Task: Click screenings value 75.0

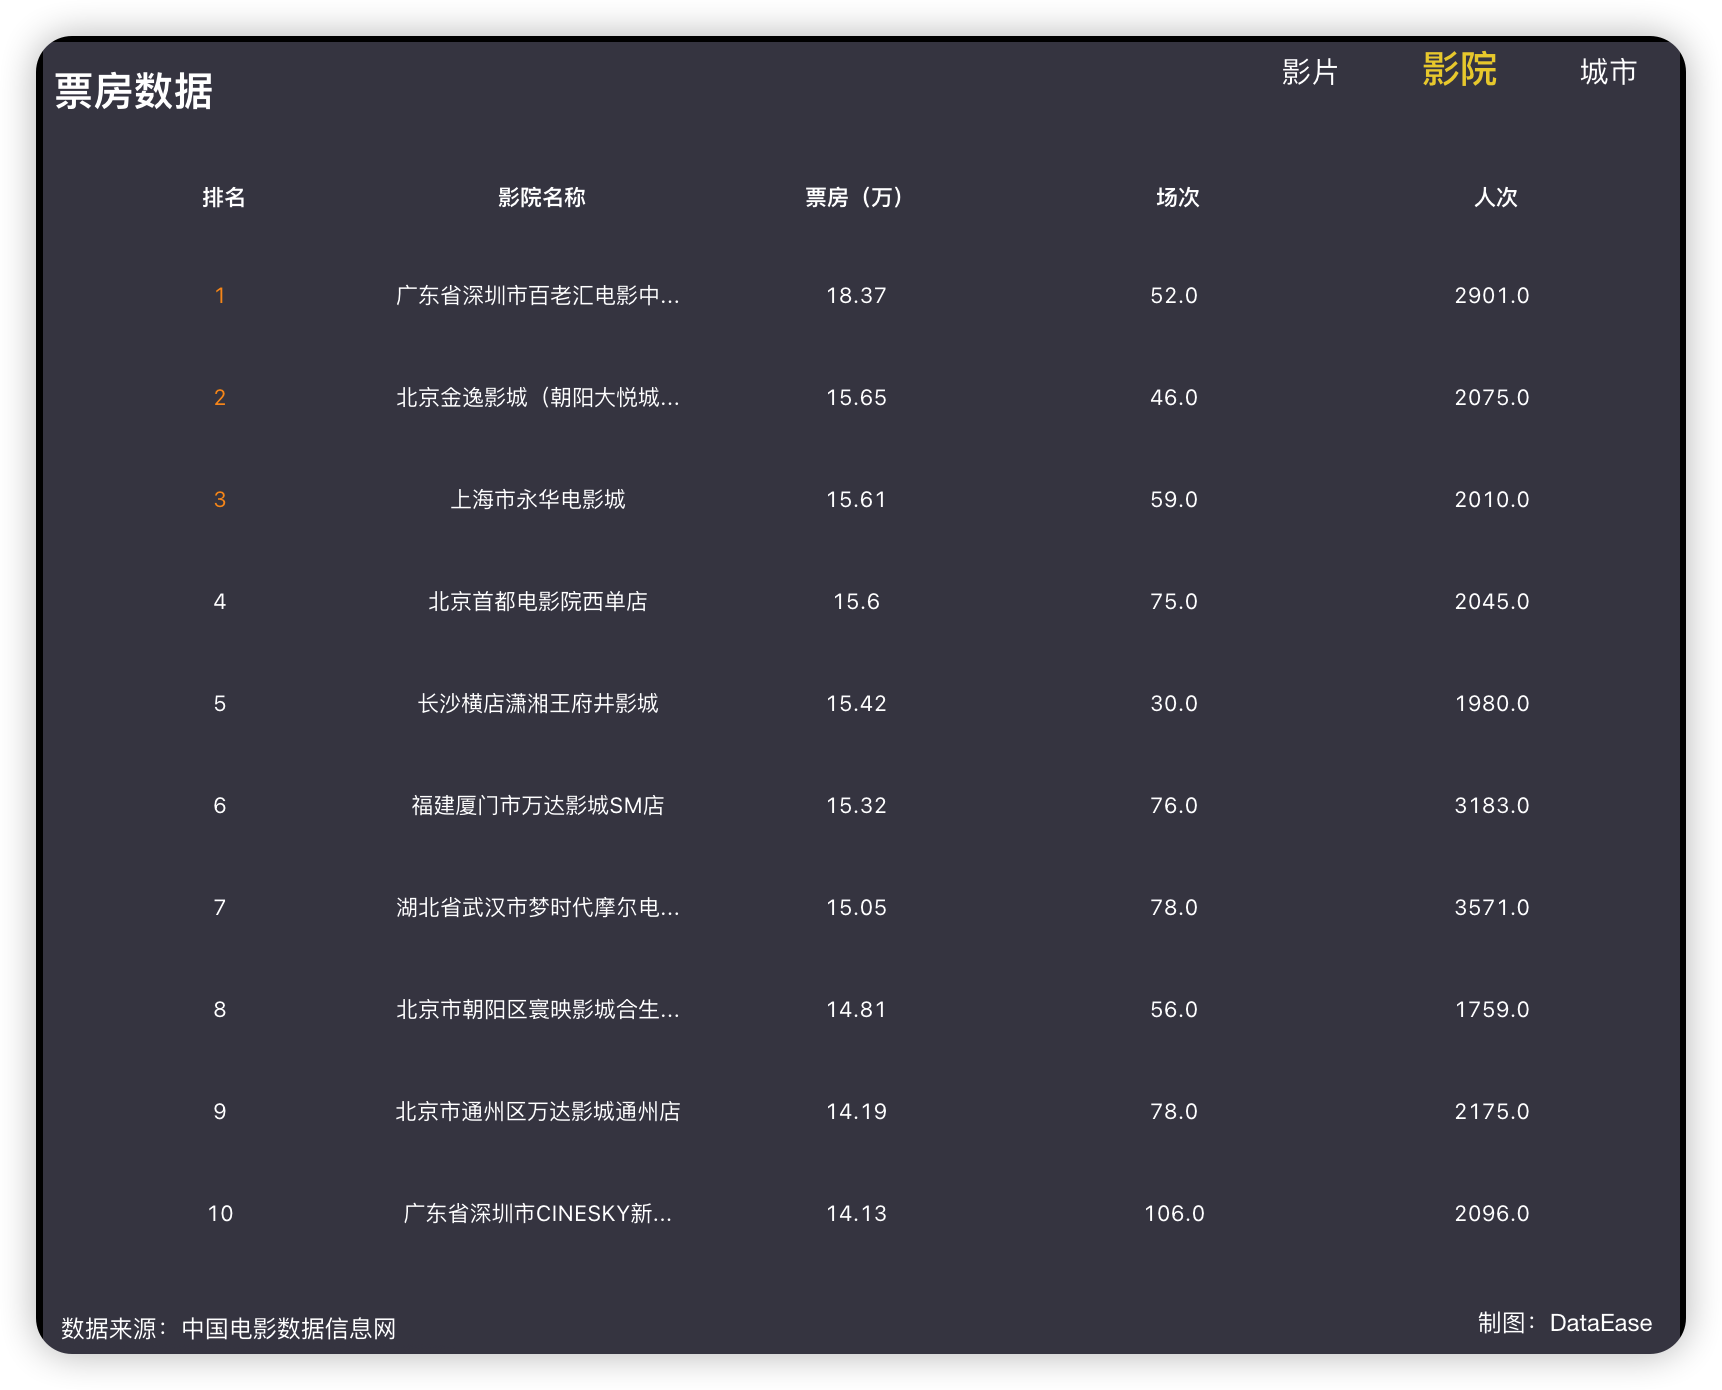Action: pyautogui.click(x=1174, y=602)
